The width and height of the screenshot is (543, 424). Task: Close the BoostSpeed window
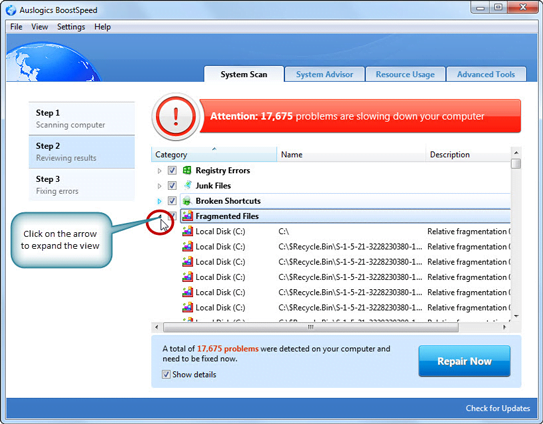click(523, 7)
